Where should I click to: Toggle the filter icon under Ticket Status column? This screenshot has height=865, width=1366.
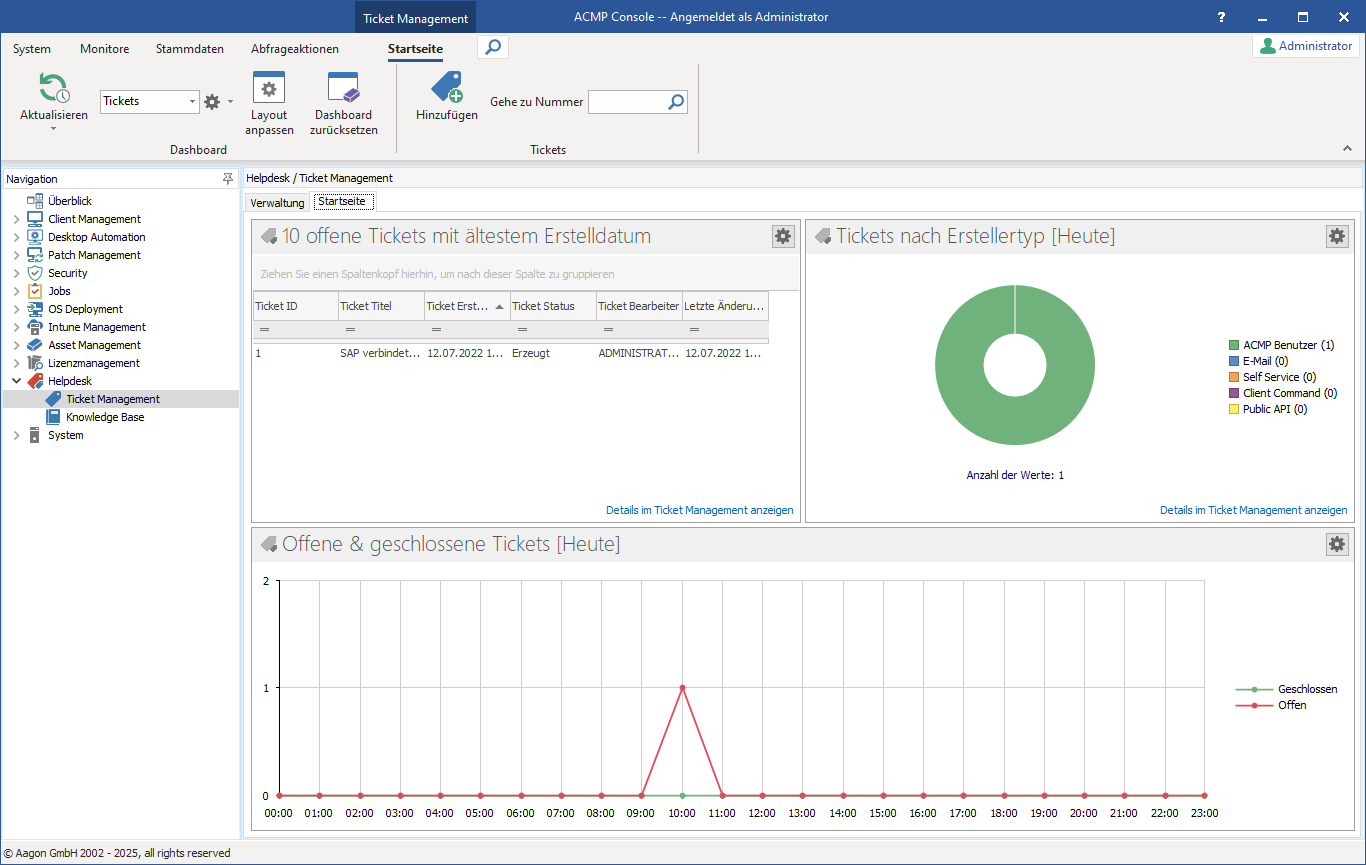(x=522, y=329)
